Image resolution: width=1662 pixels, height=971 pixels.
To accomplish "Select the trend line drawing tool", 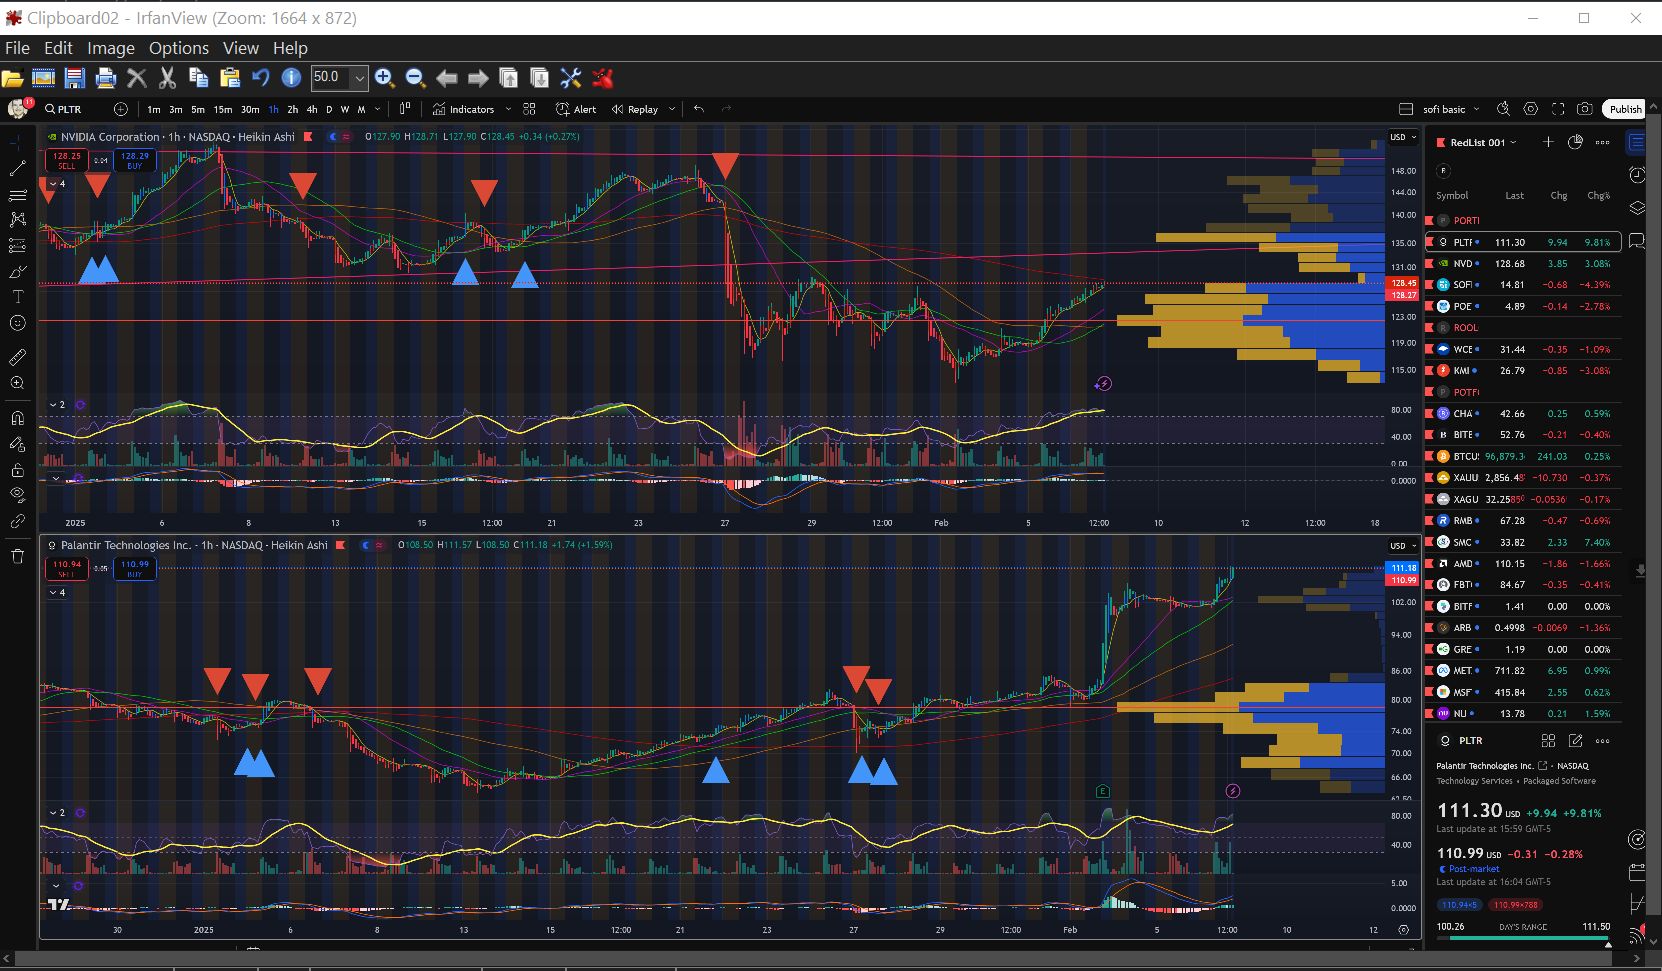I will pos(17,168).
